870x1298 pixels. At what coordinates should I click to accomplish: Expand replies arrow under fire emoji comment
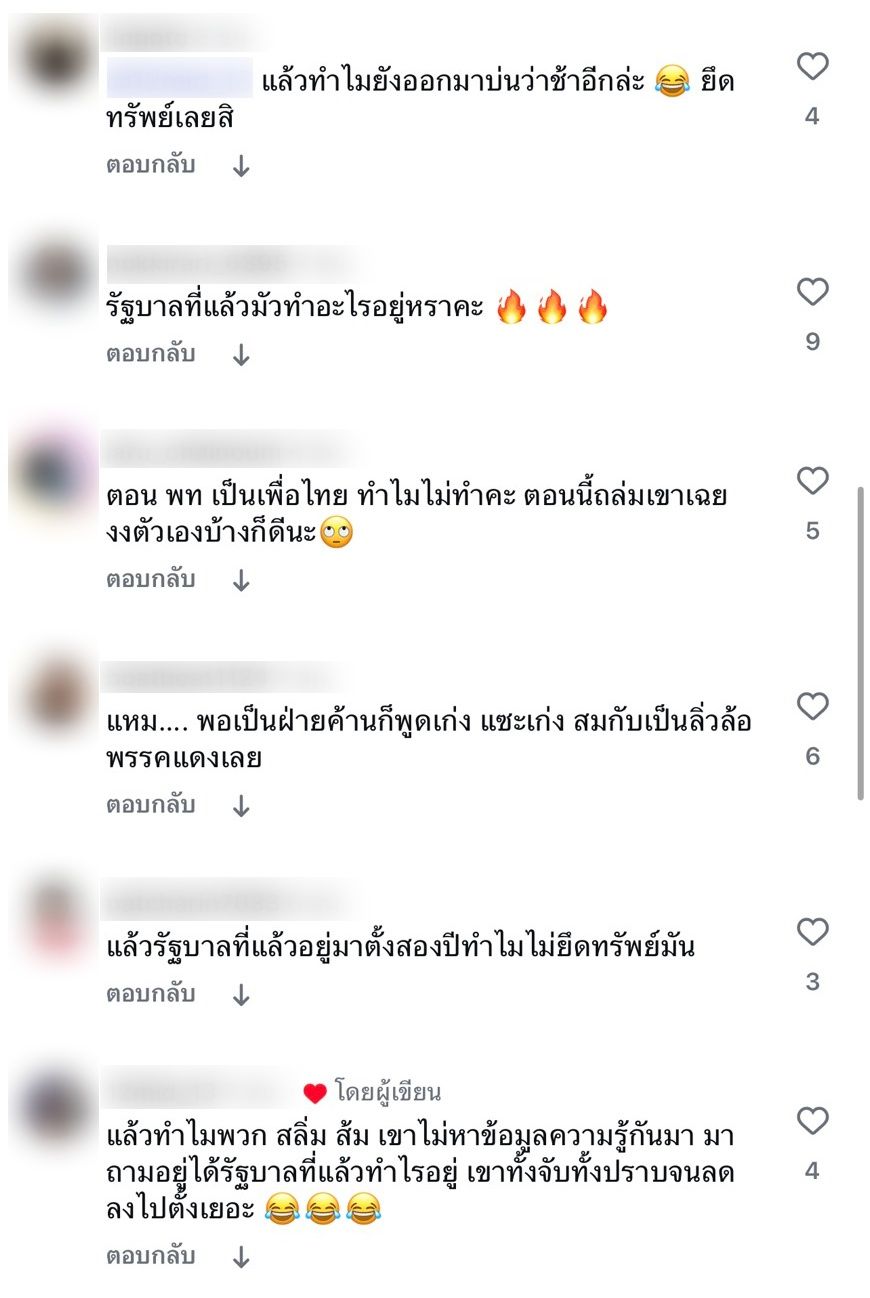click(241, 356)
